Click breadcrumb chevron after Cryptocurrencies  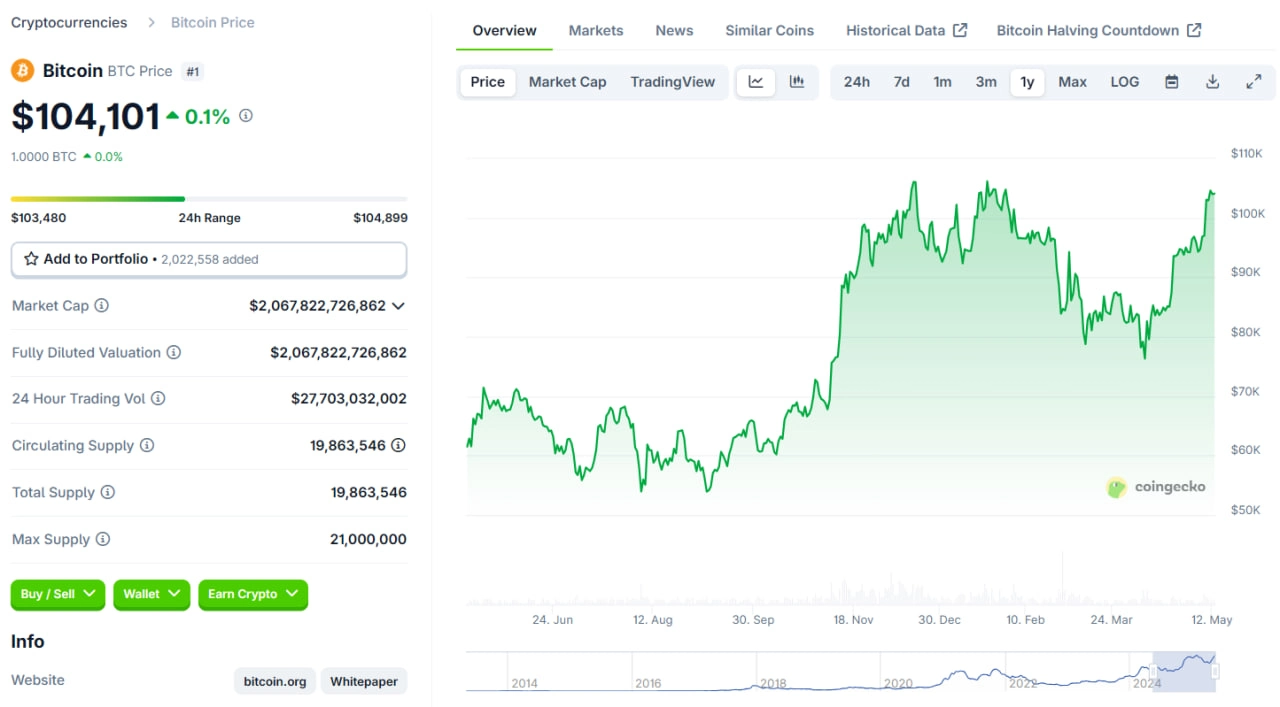pos(151,22)
